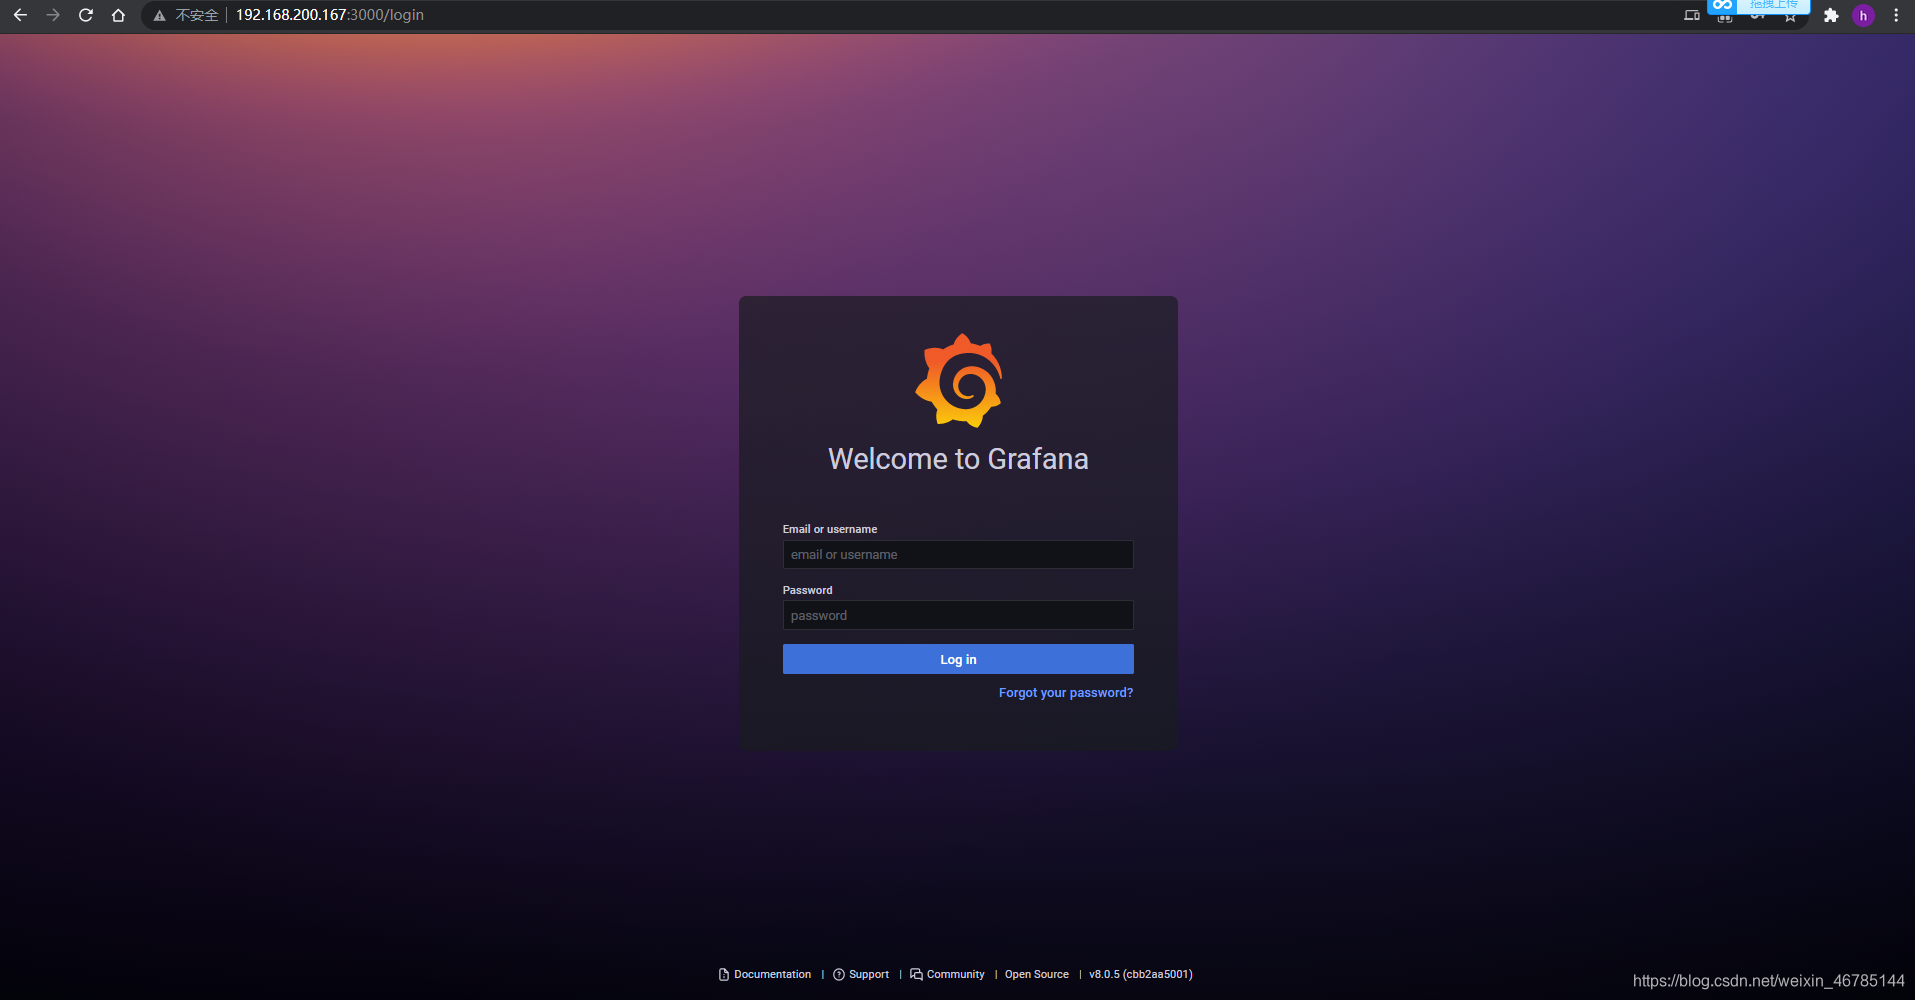Screen dimensions: 1915x1000
Task: Click the Welcome to Grafana heading
Action: tap(958, 459)
